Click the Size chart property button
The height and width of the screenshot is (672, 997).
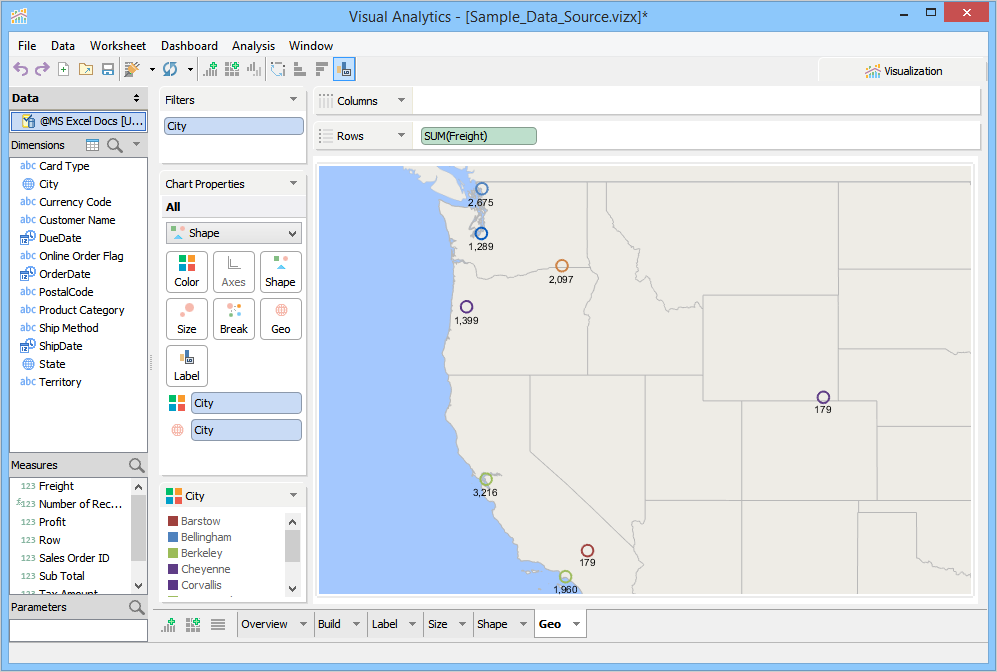[x=187, y=318]
